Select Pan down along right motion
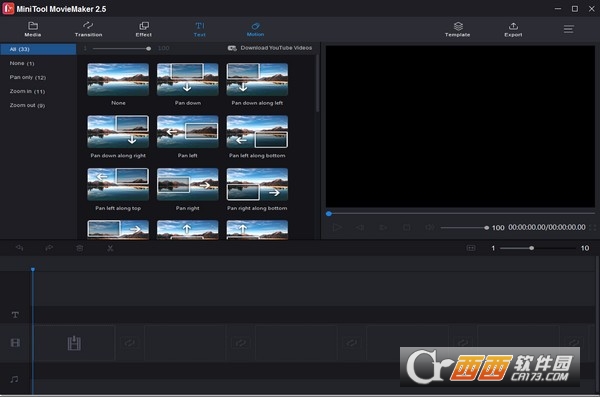600x397 pixels. pos(118,132)
